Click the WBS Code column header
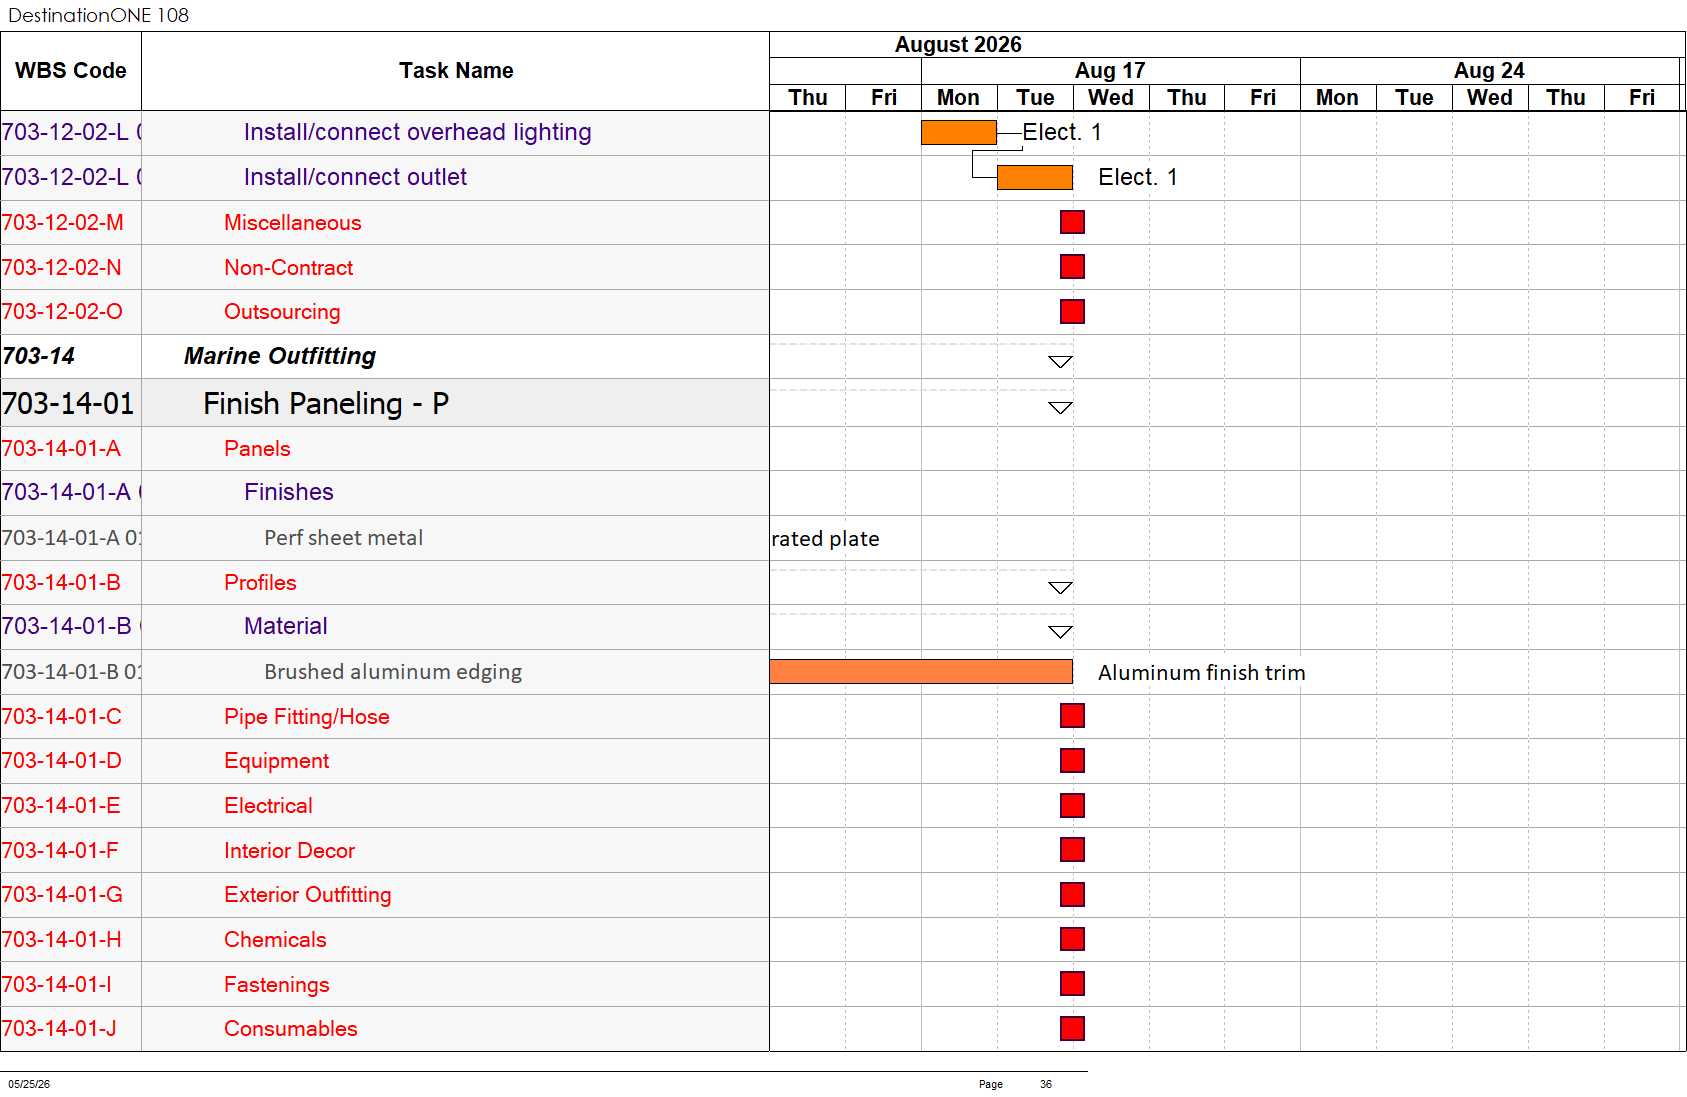Viewport: 1687px width, 1097px height. (x=71, y=71)
